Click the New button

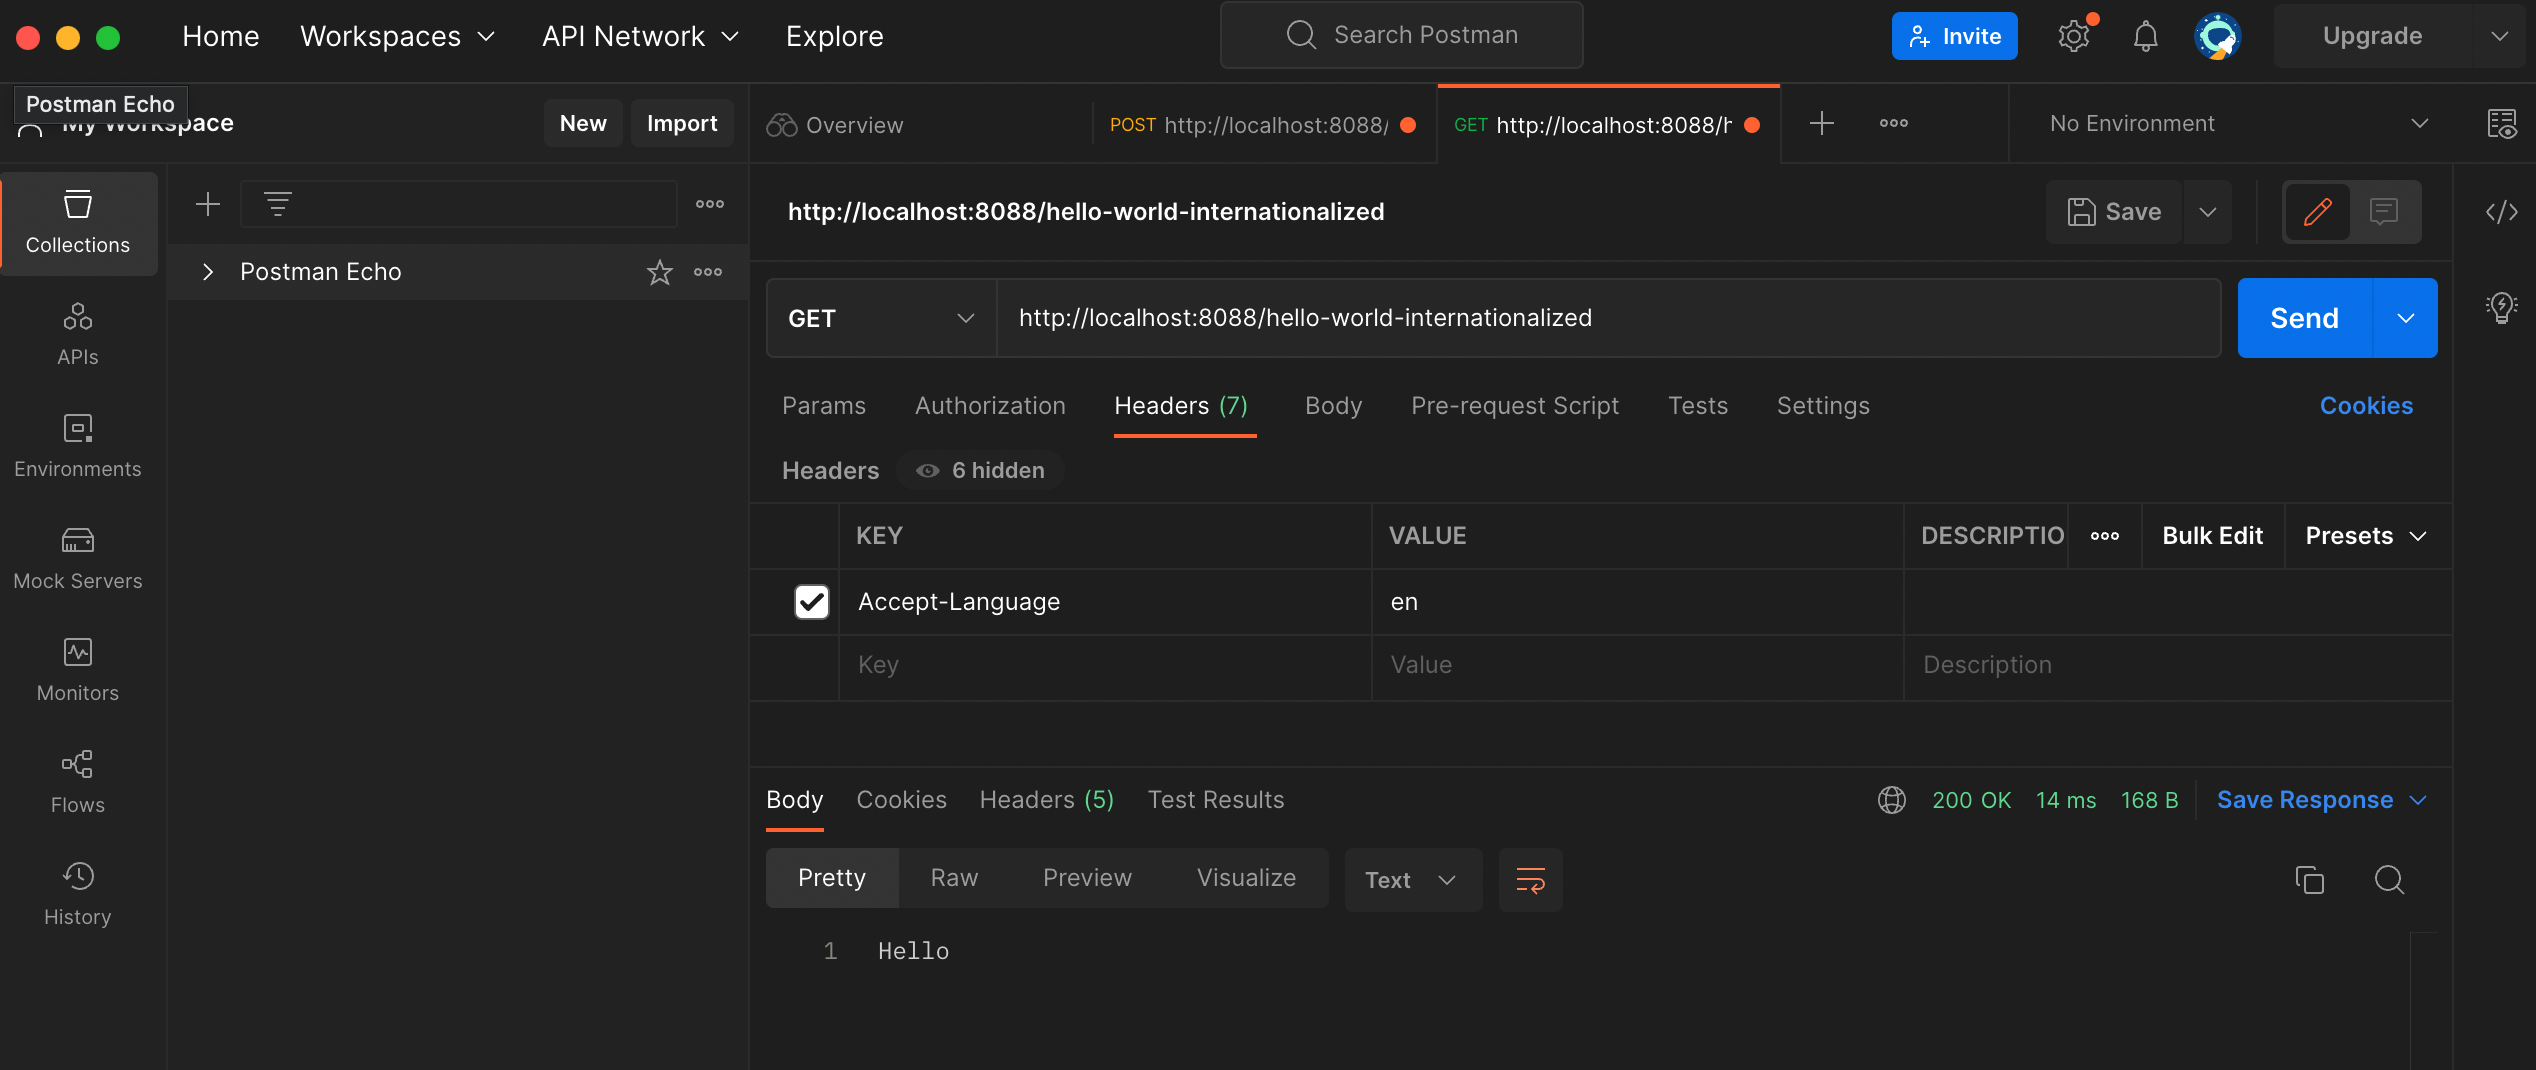(583, 123)
